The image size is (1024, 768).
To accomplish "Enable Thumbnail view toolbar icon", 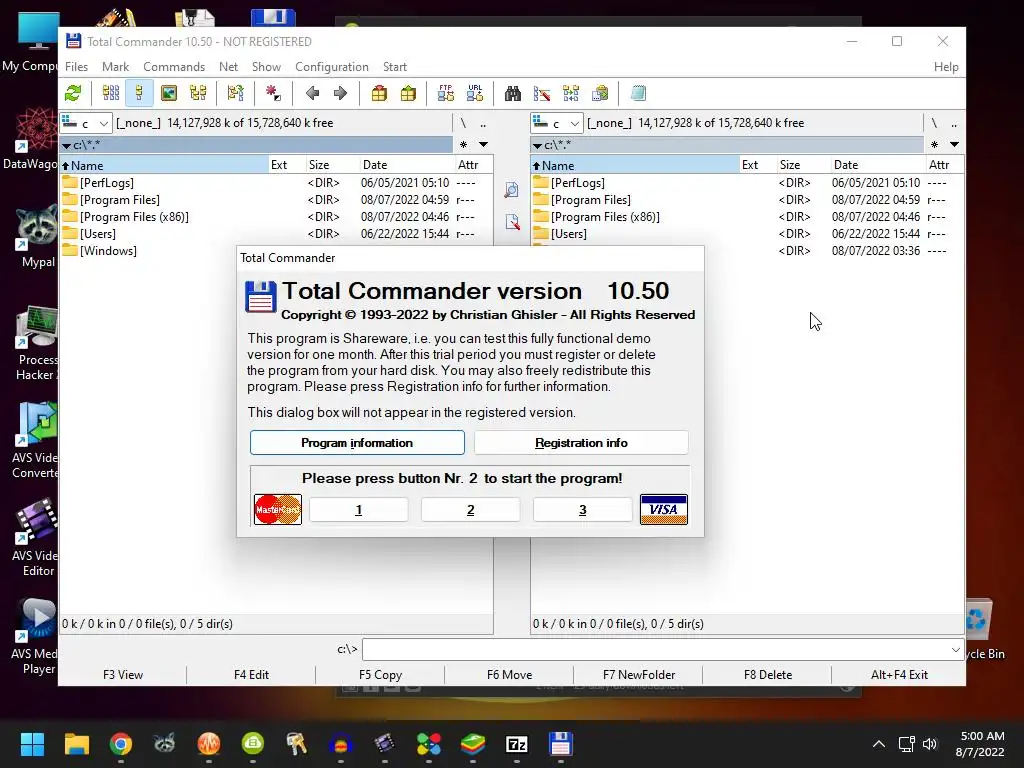I will (x=169, y=93).
